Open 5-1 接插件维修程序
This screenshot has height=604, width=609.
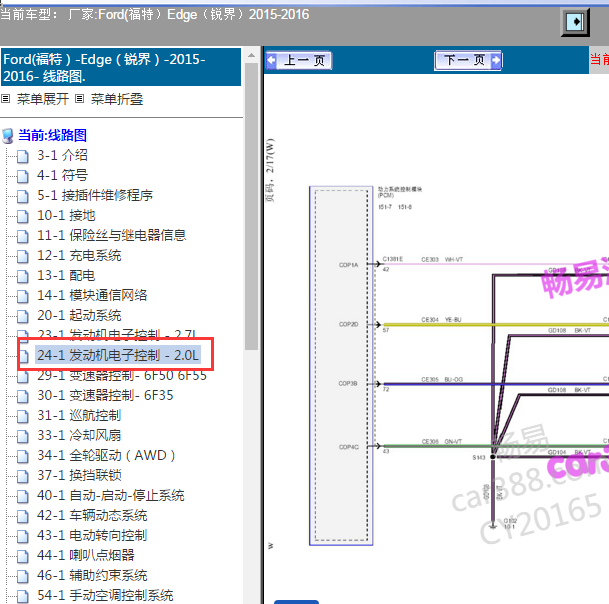pyautogui.click(x=95, y=195)
